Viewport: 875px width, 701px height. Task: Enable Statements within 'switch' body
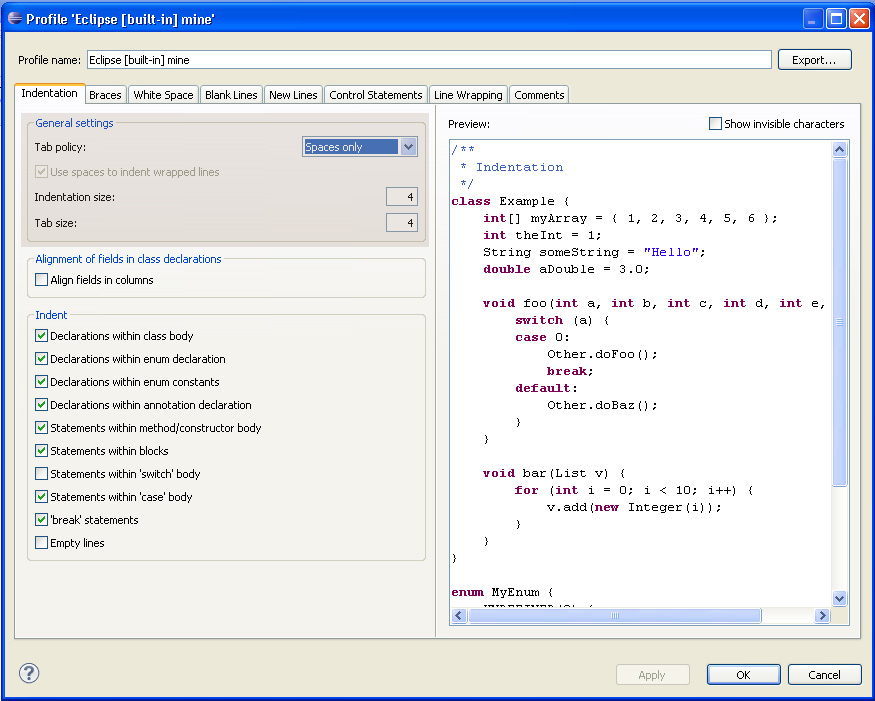click(42, 474)
